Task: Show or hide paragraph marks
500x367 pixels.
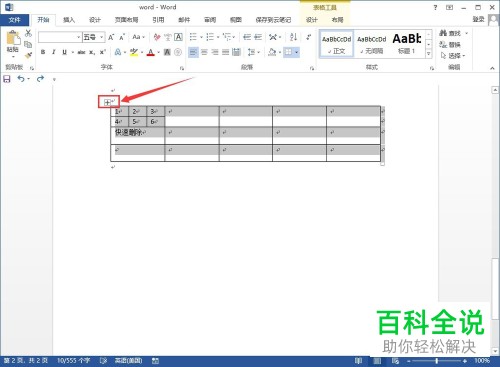Action: pos(309,37)
